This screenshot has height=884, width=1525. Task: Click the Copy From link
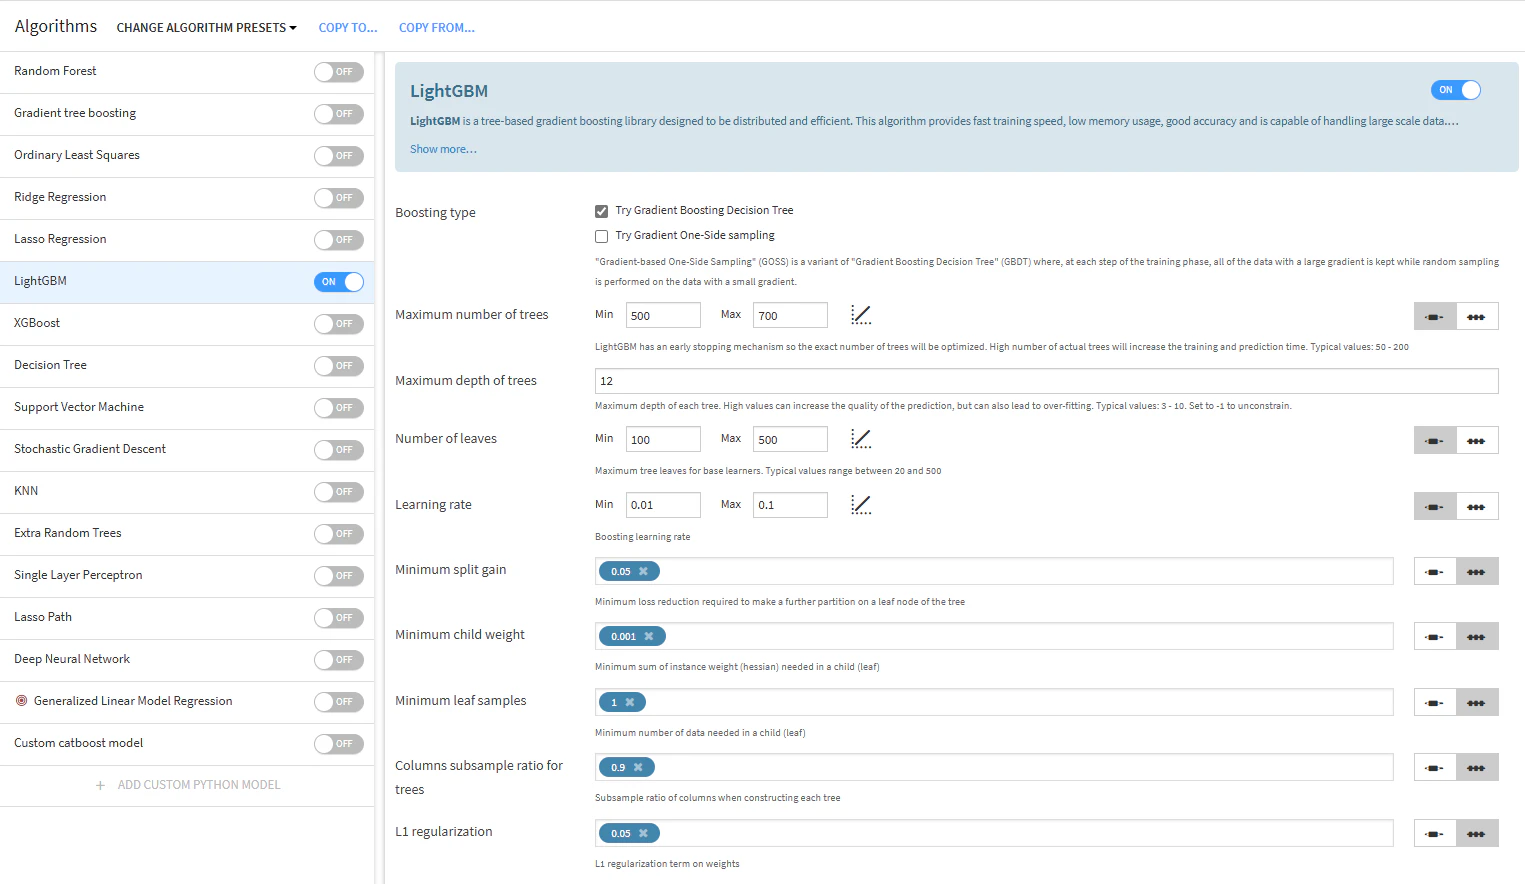(437, 27)
